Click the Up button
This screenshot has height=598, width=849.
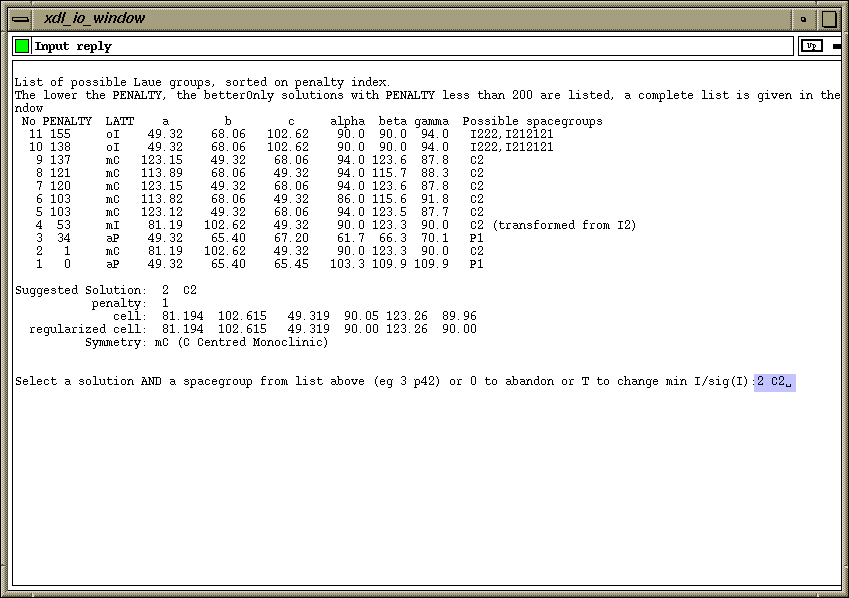811,46
